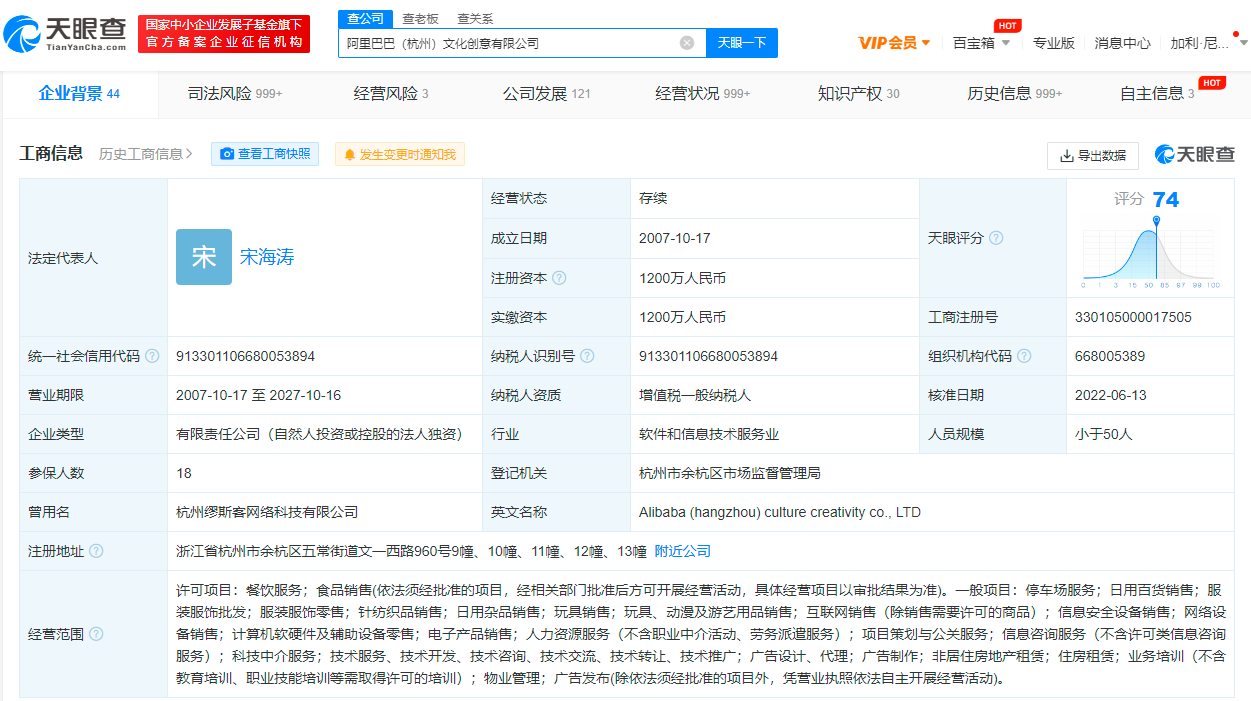Image resolution: width=1251 pixels, height=701 pixels.
Task: Click the help icon next to 注册资本
Action: point(559,278)
